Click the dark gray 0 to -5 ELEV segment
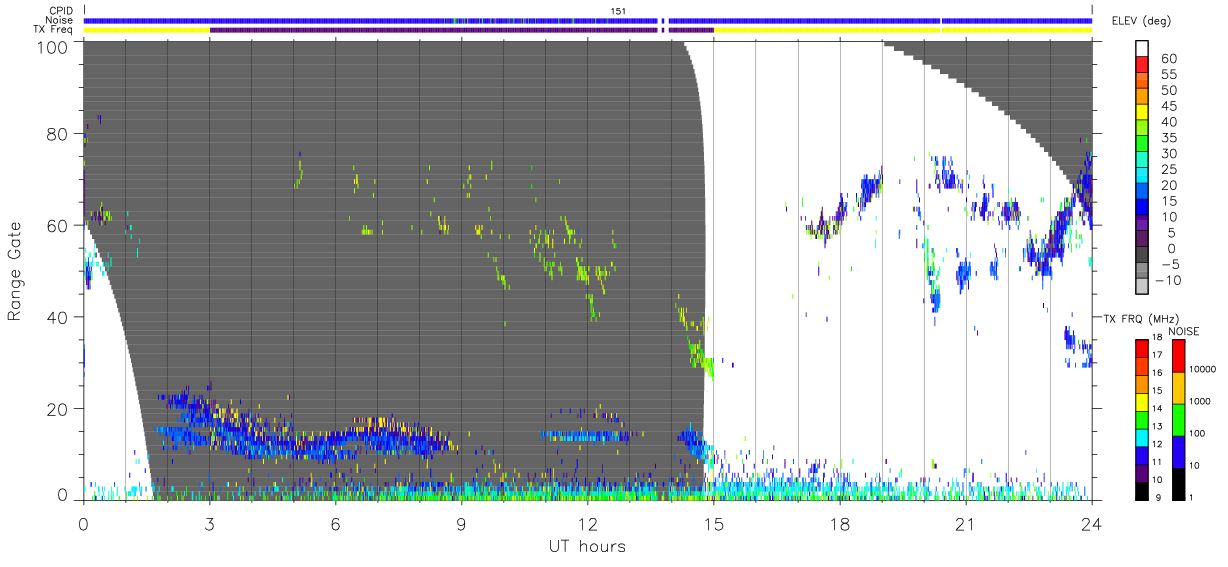 [1143, 256]
